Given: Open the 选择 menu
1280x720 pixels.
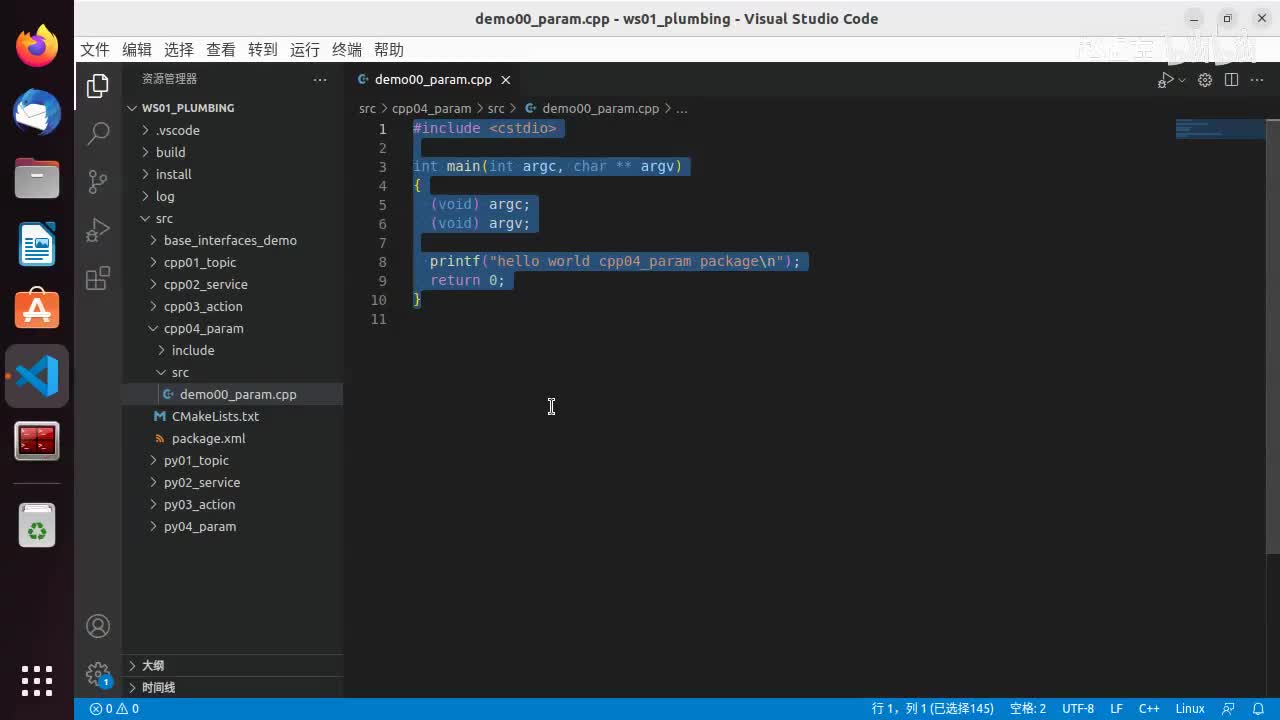Looking at the screenshot, I should [179, 50].
